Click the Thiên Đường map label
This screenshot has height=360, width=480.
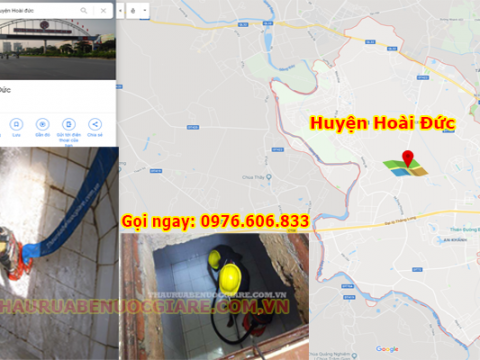pos(465,229)
